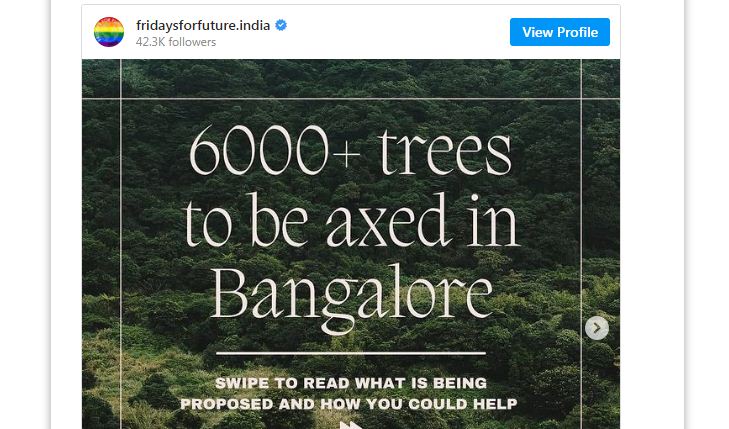Click the 42.3K followers text
This screenshot has height=429, width=729.
[x=176, y=42]
